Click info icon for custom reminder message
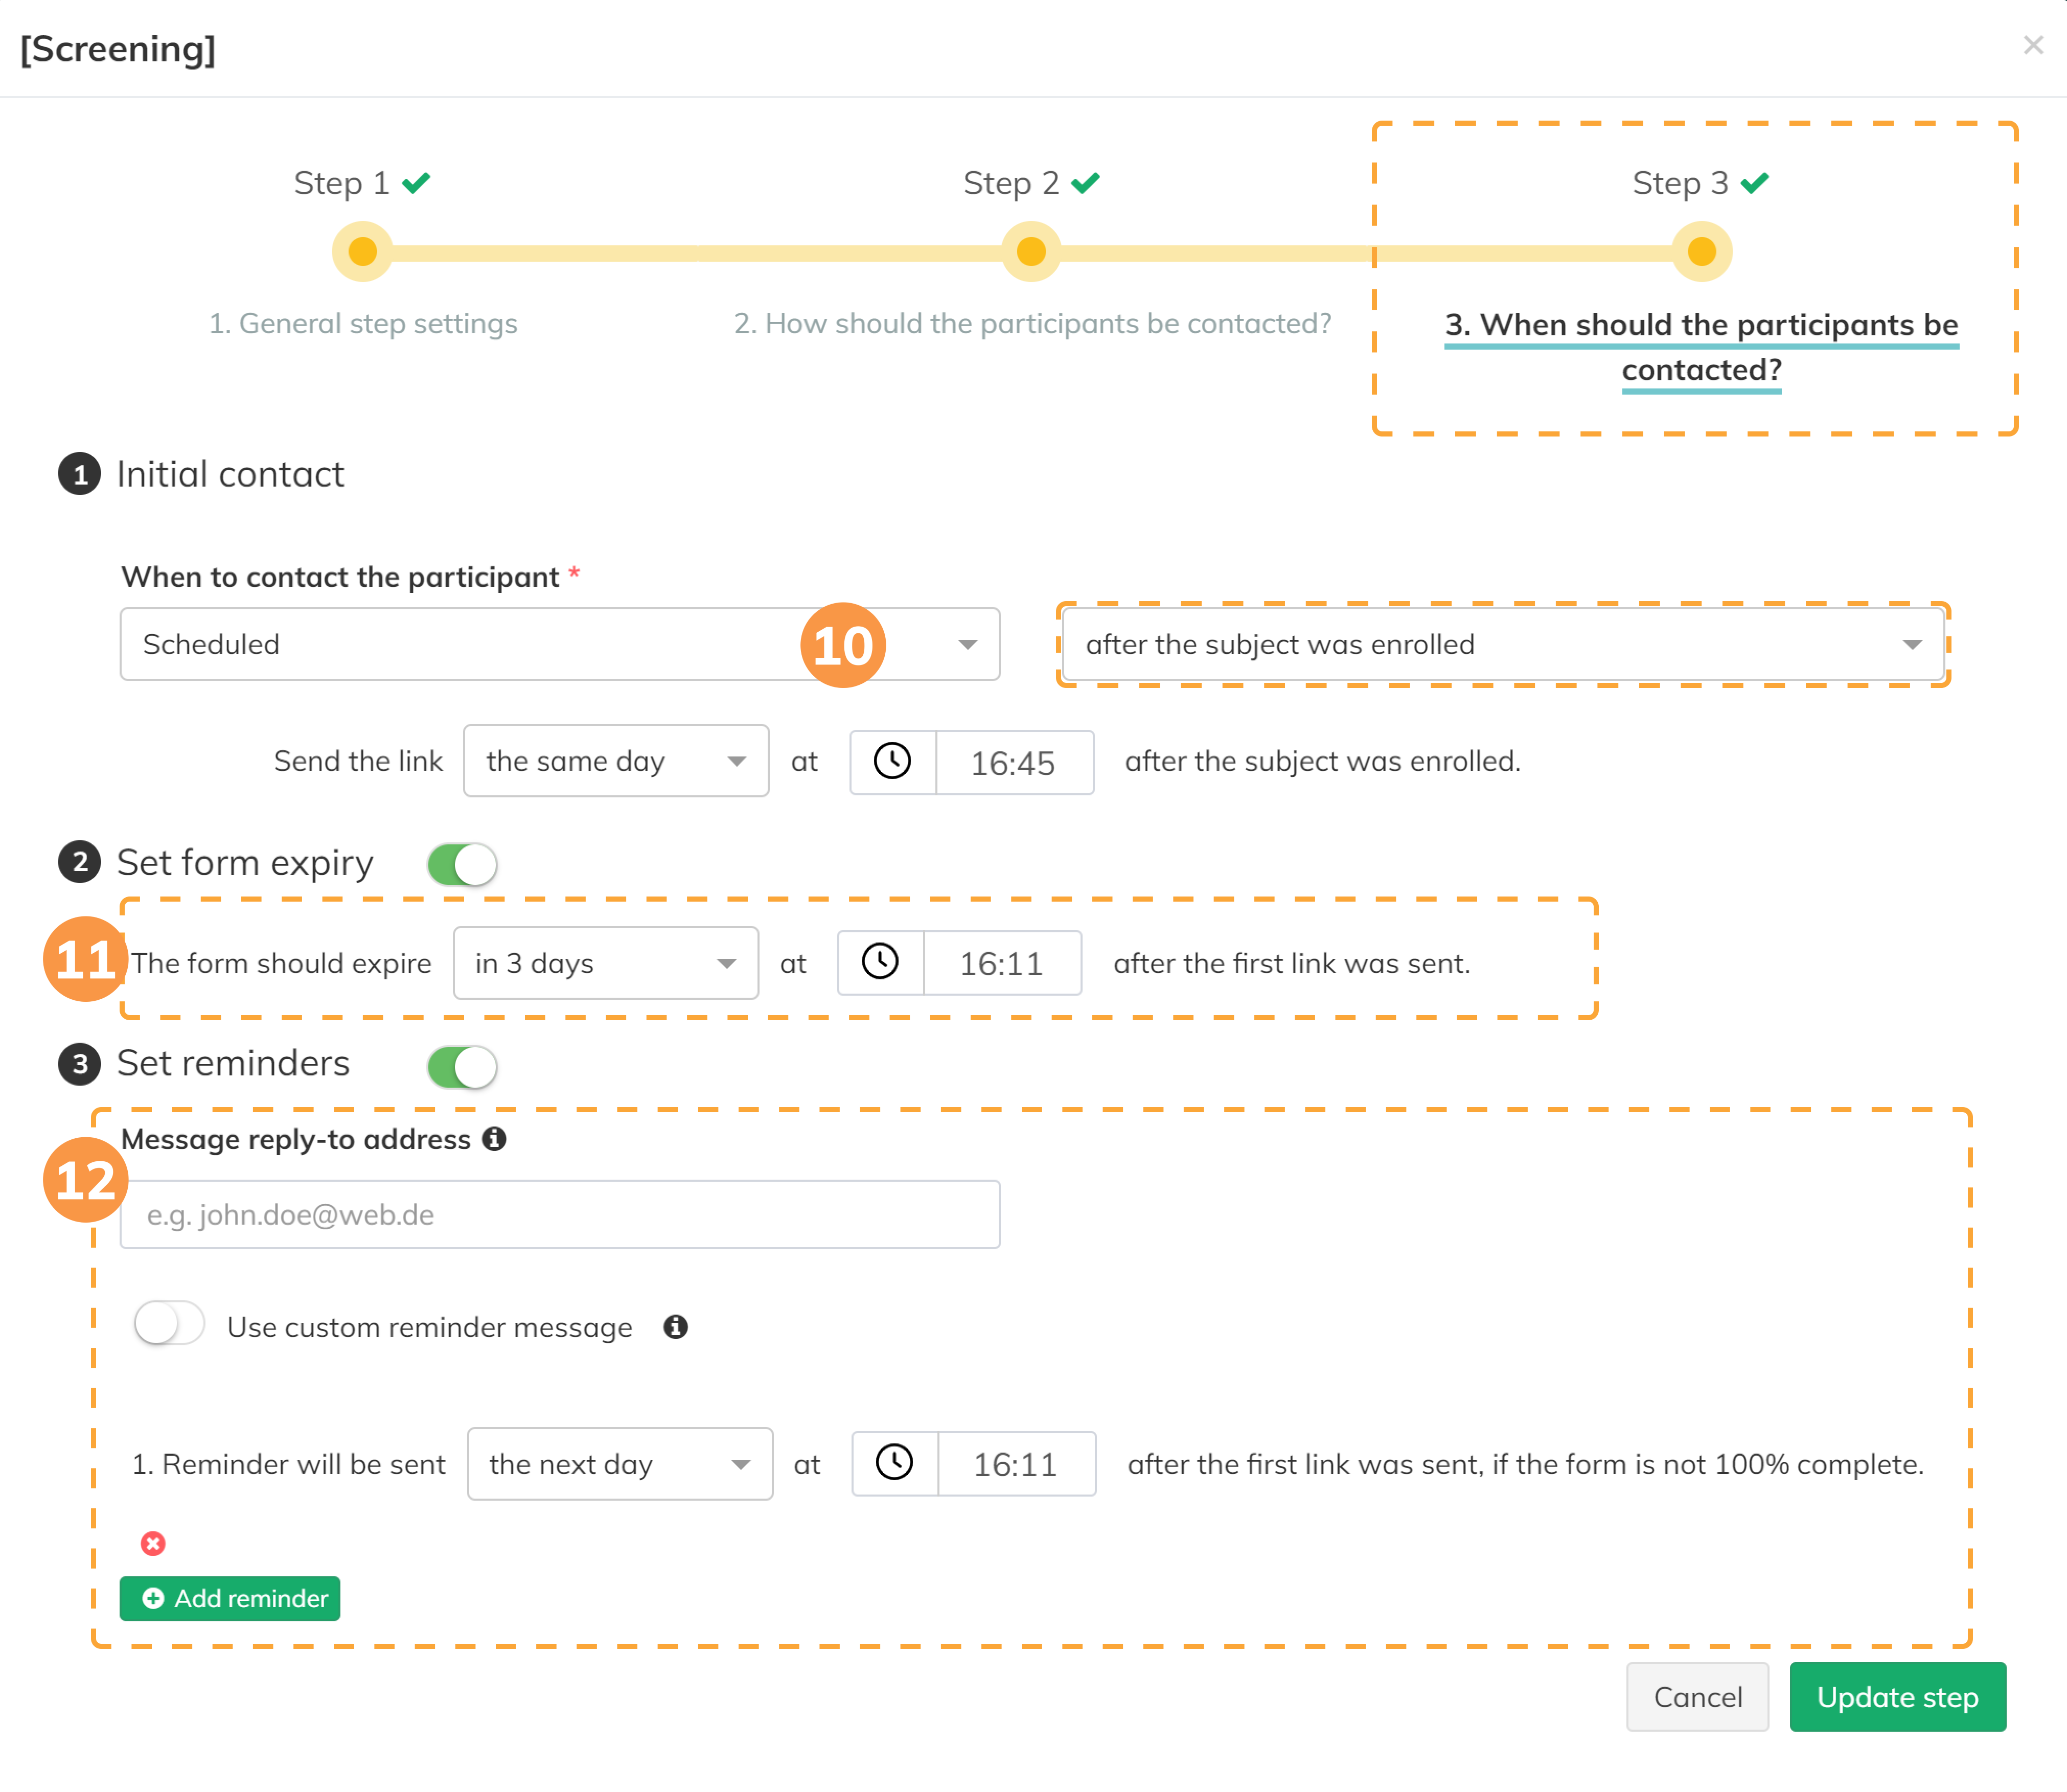Screen dimensions: 2067x1792 coord(675,1327)
